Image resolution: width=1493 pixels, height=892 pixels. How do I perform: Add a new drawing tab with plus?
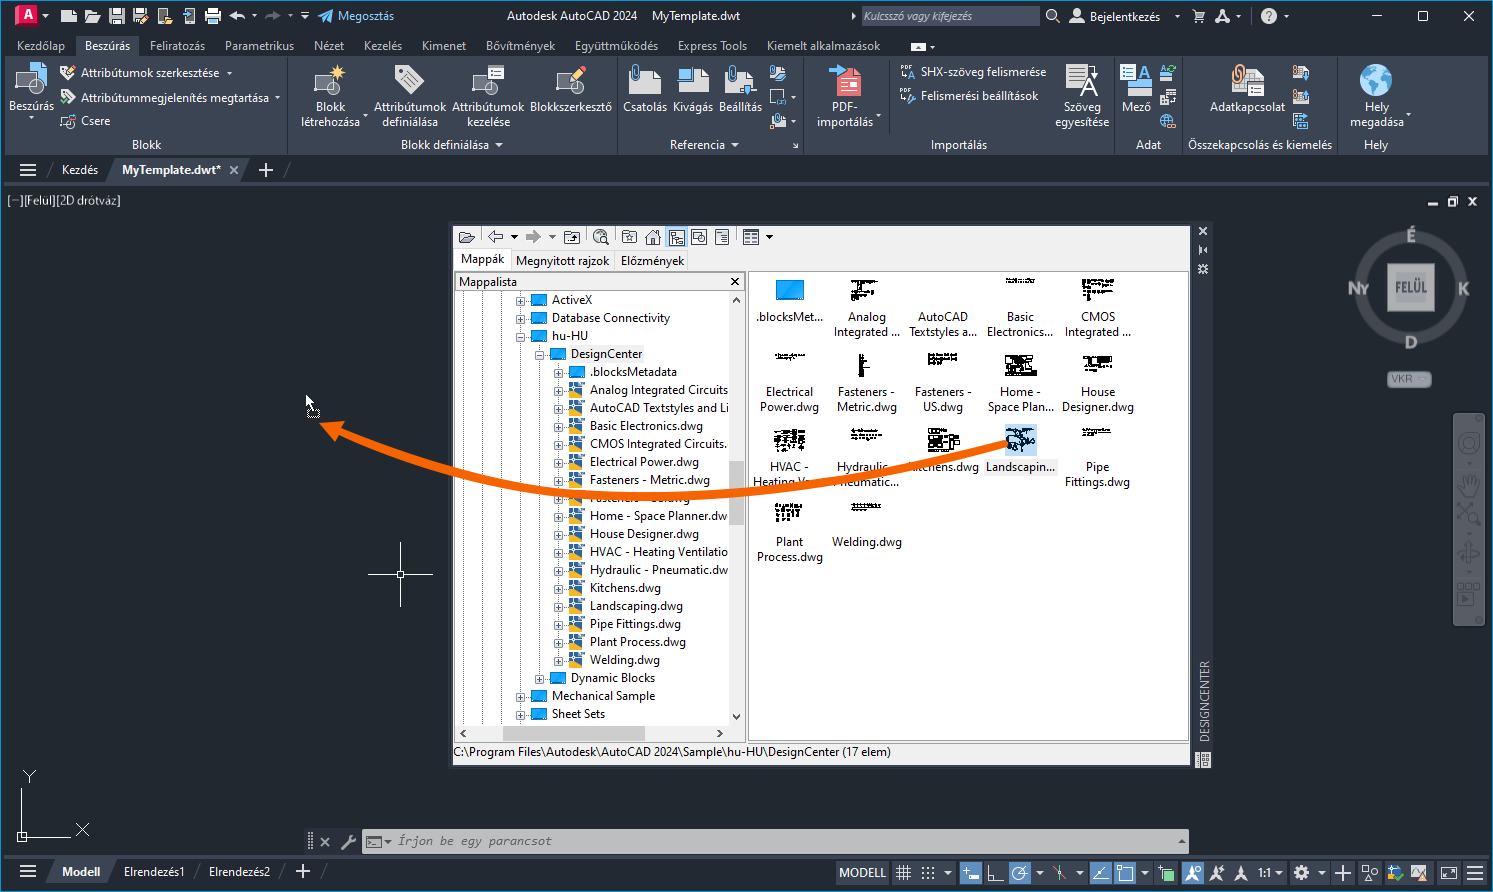(x=266, y=170)
